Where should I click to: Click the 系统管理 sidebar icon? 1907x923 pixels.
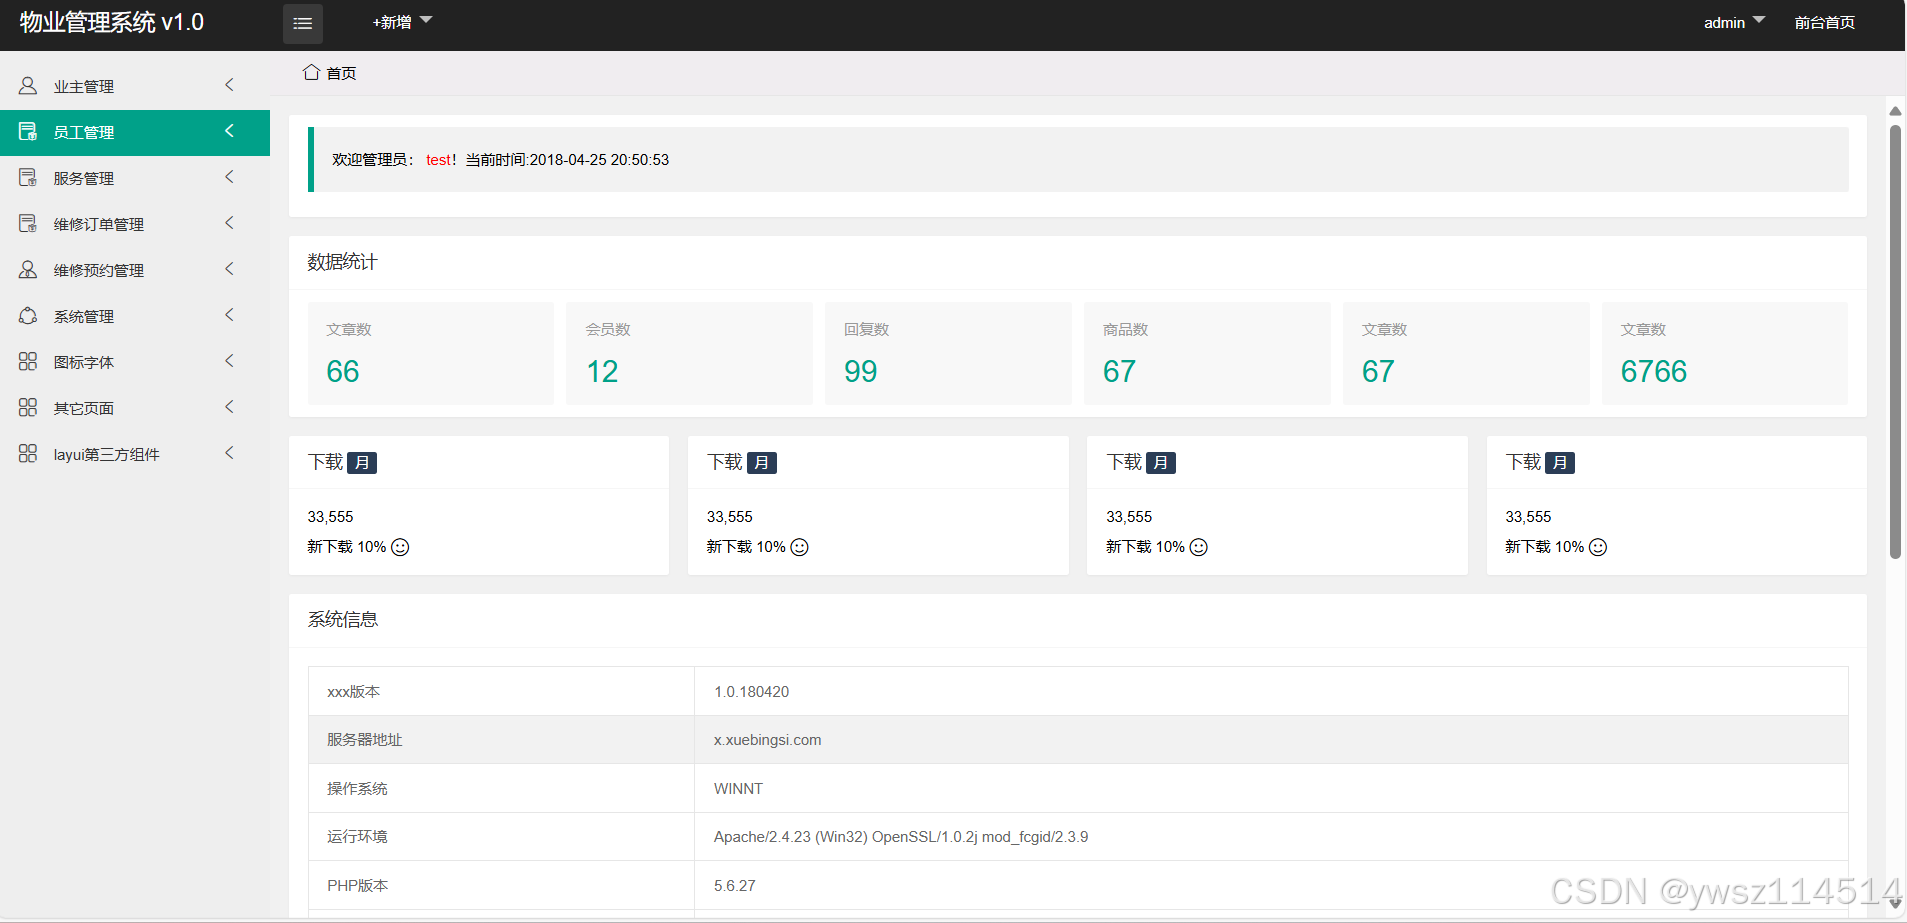[x=28, y=316]
